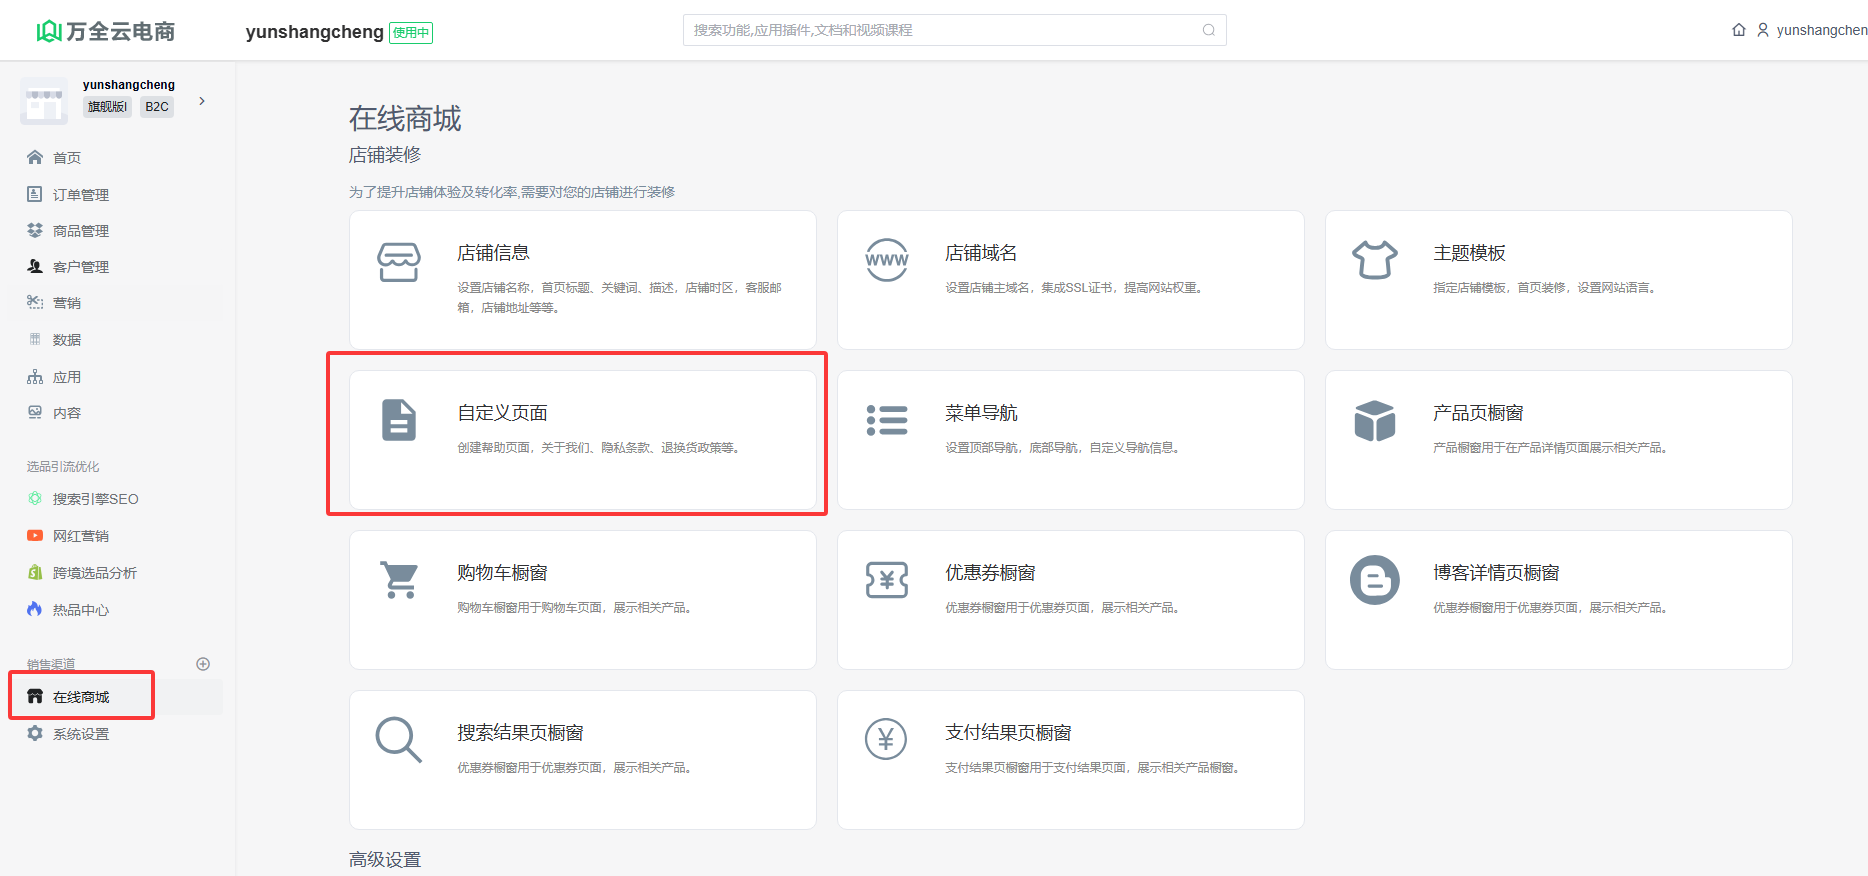This screenshot has width=1868, height=876.
Task: Click the 店铺域名 WWW globe icon
Action: (887, 260)
